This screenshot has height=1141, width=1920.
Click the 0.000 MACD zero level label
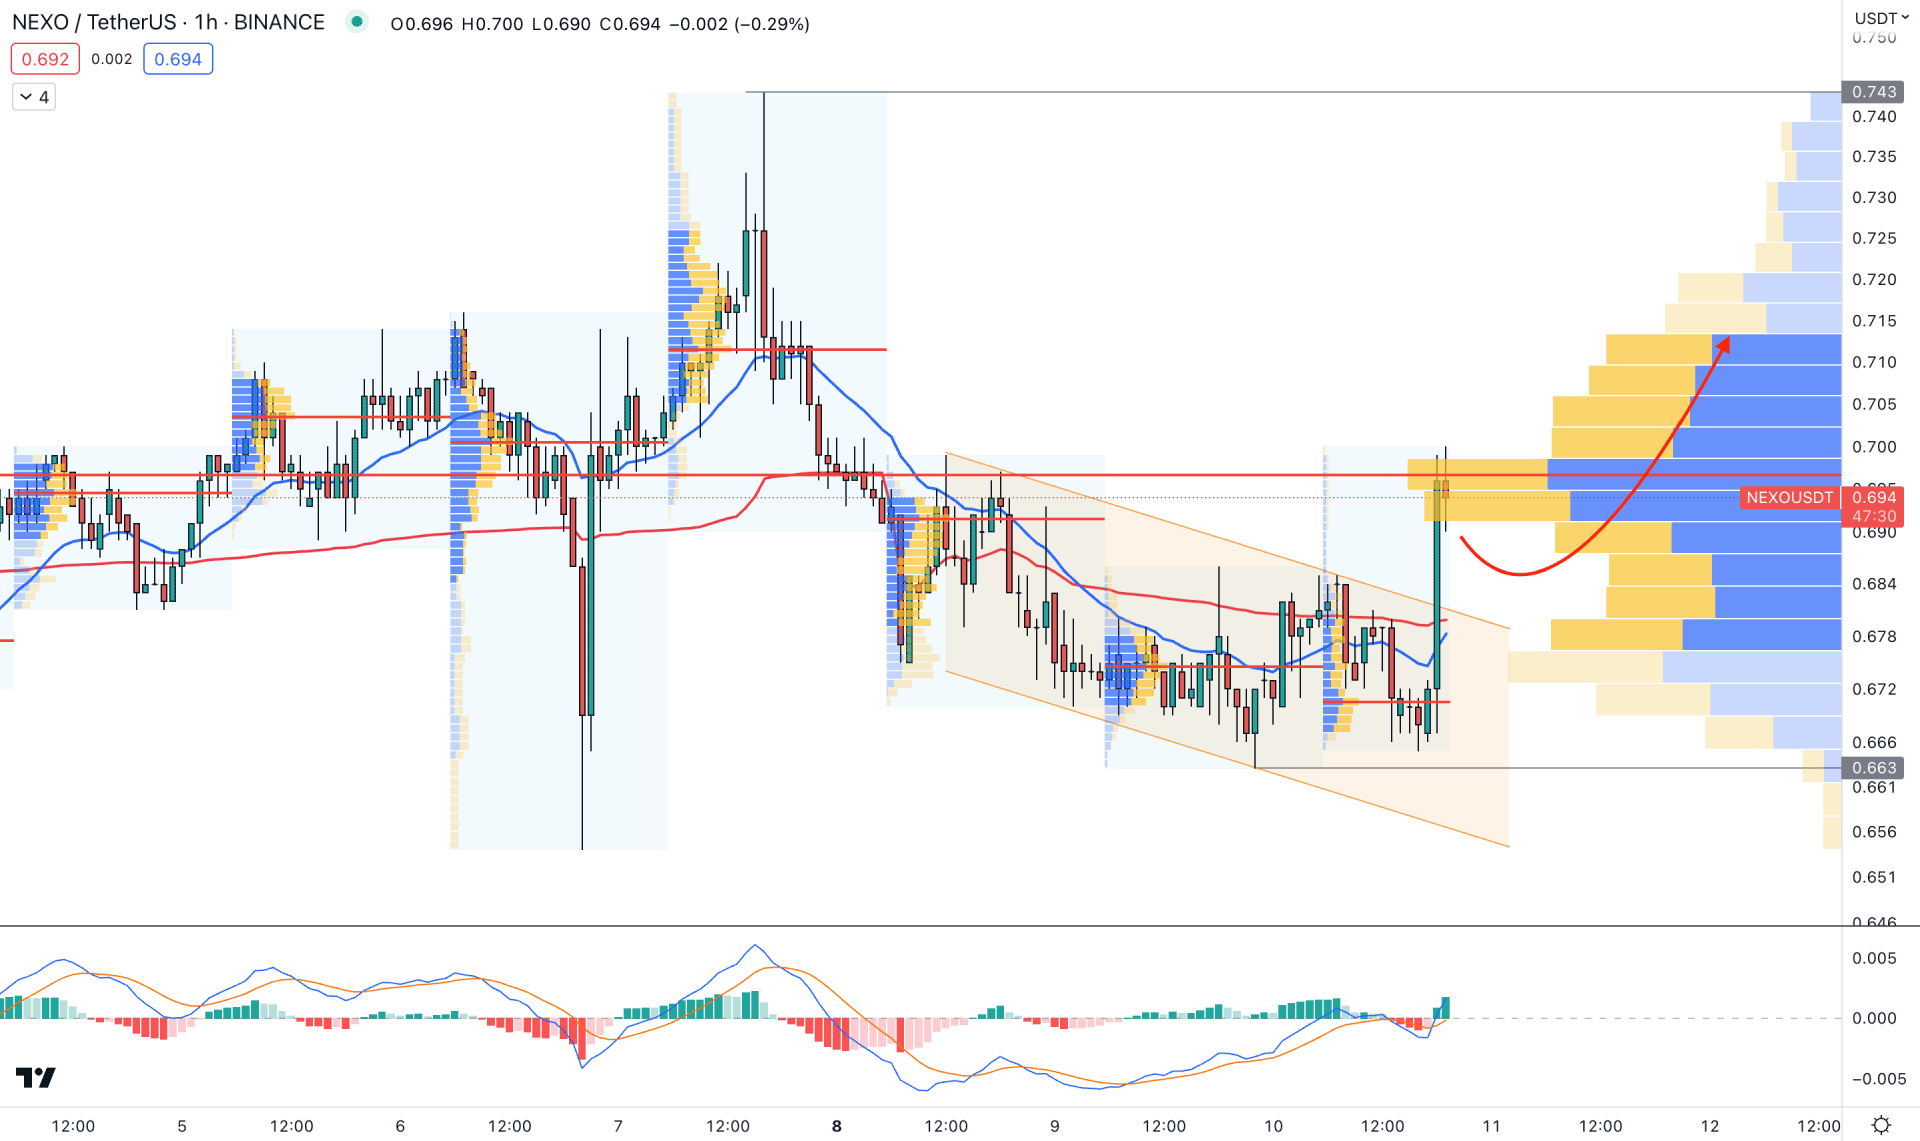1873,1018
